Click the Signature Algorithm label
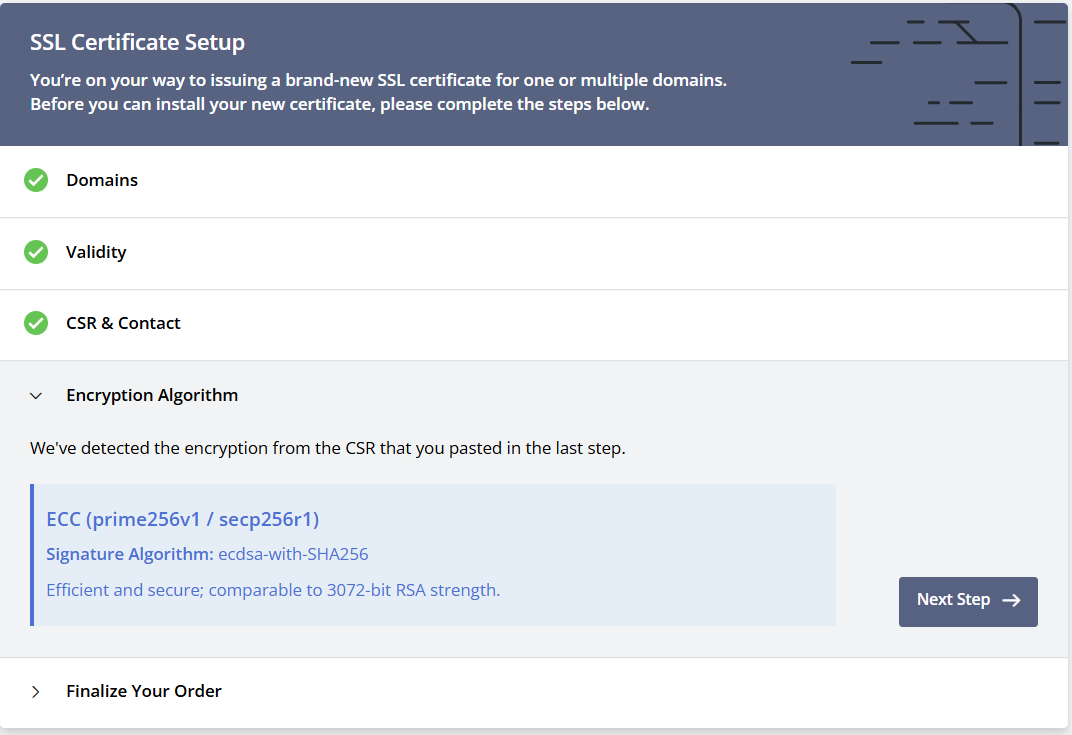 (130, 554)
